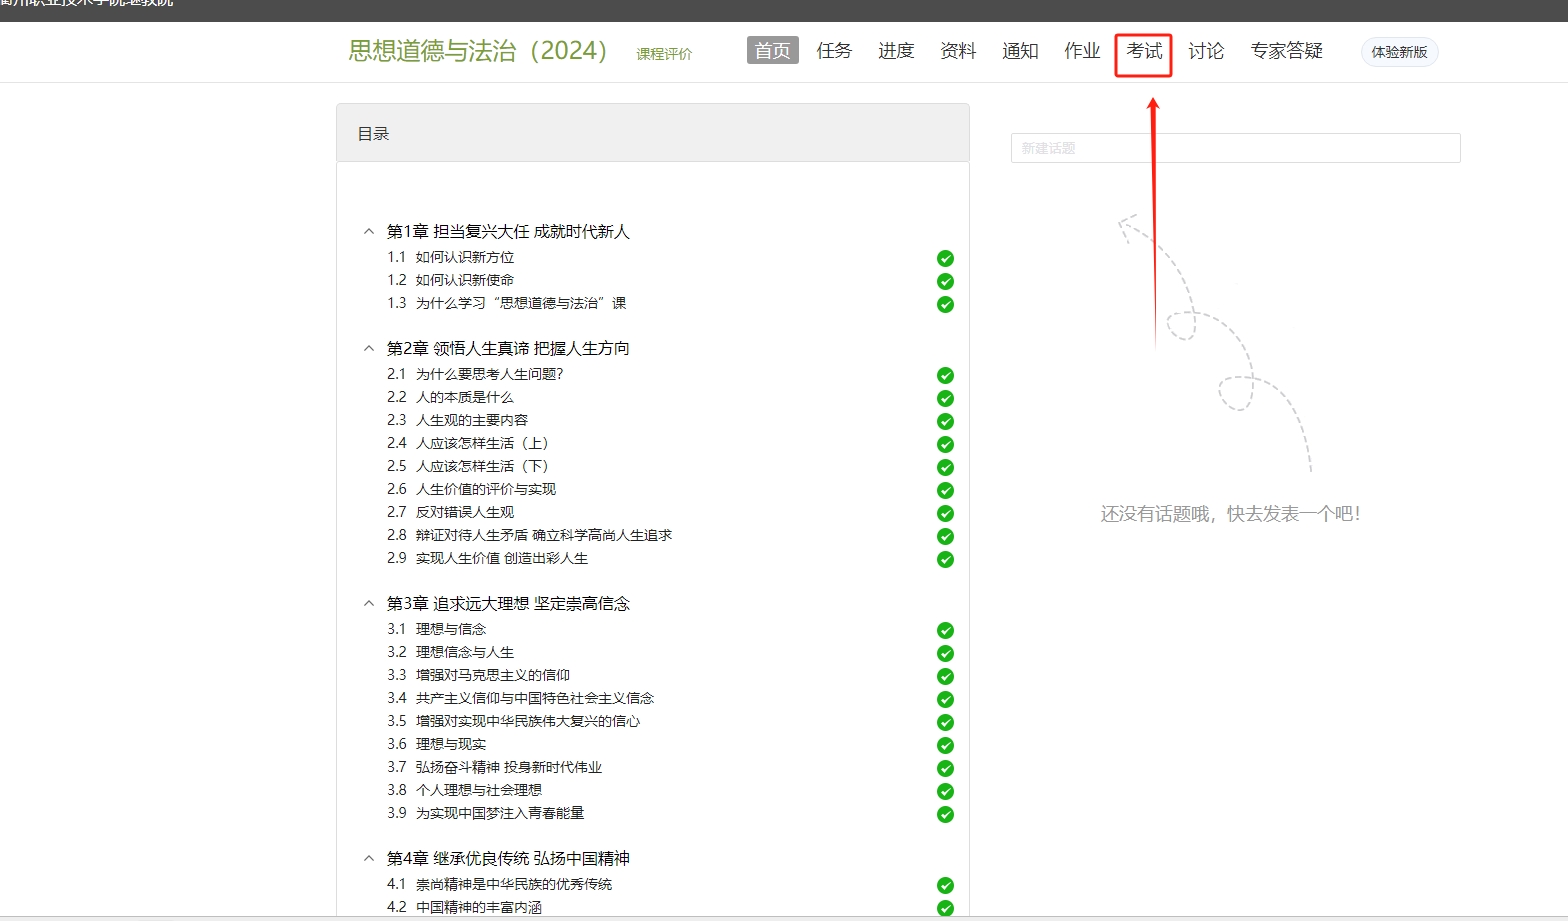Click completion icon for 4.1 崇尚精神是中华民族的优秀传统

coord(945,885)
